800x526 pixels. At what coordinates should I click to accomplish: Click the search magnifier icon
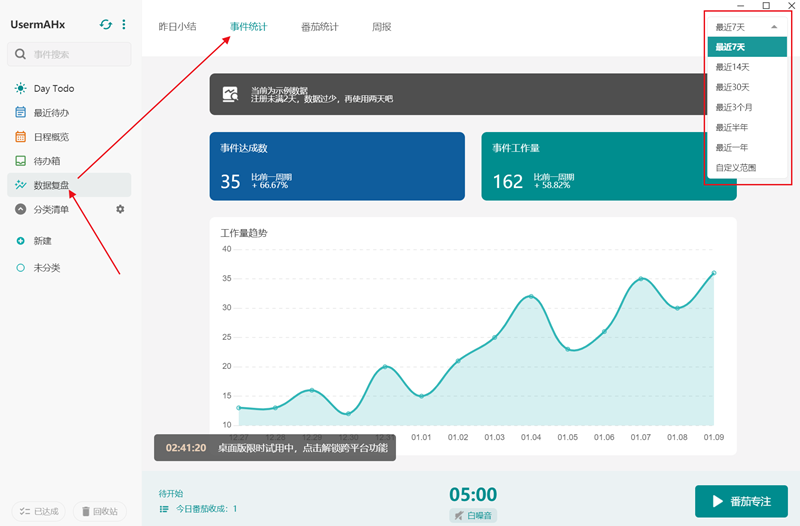pos(20,54)
